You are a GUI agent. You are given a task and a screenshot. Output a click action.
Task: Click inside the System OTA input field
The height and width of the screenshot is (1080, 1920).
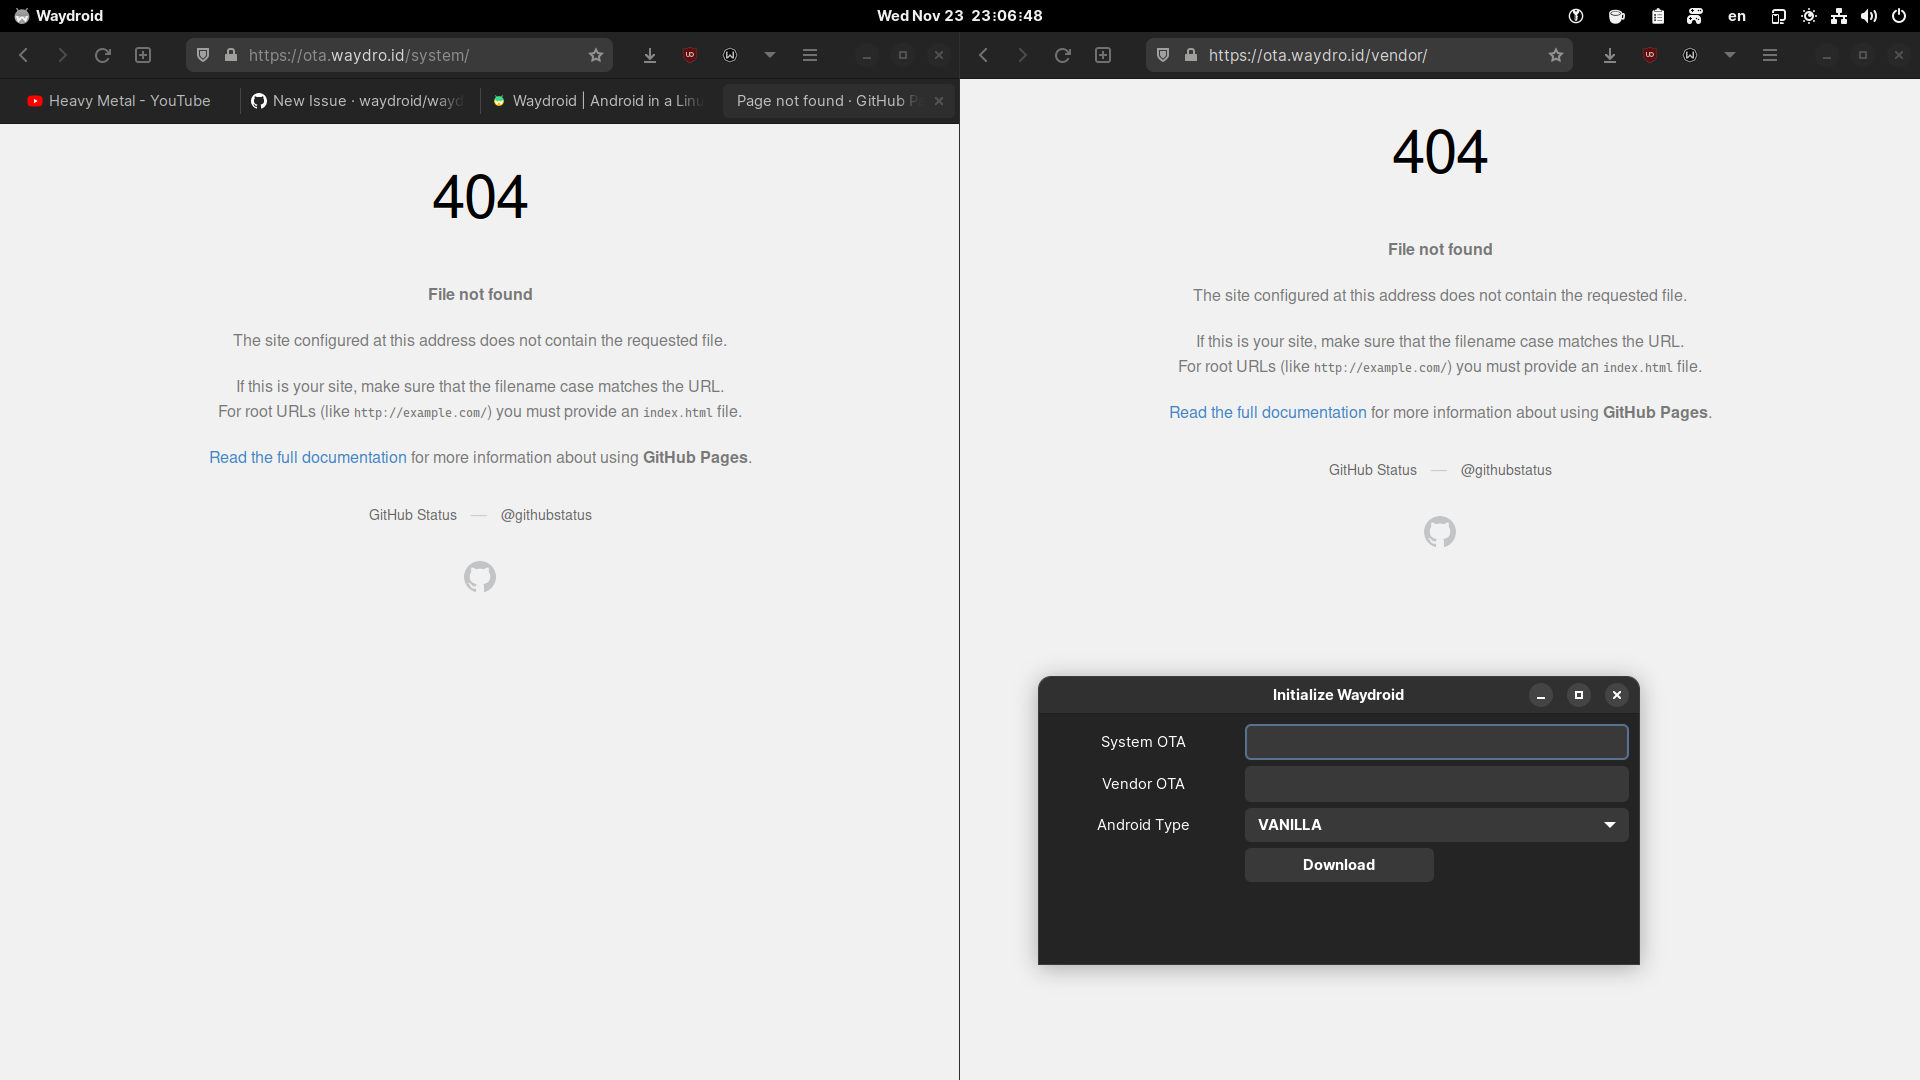tap(1436, 741)
